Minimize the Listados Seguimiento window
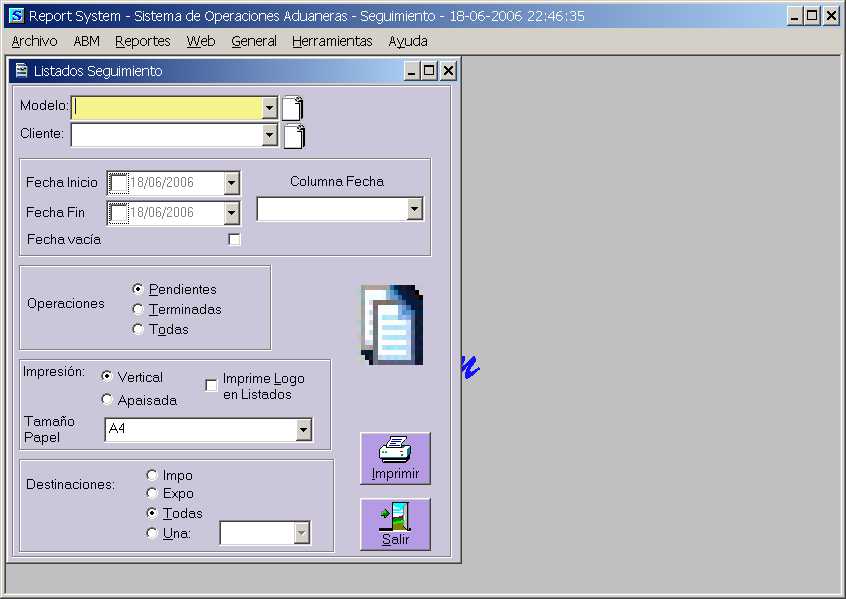The height and width of the screenshot is (599, 846). 412,71
